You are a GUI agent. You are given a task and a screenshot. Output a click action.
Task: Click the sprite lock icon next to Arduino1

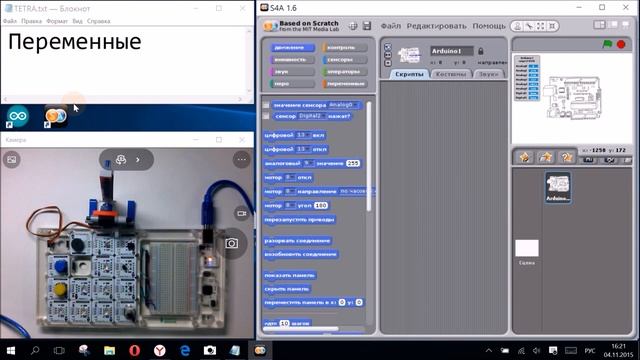click(481, 51)
